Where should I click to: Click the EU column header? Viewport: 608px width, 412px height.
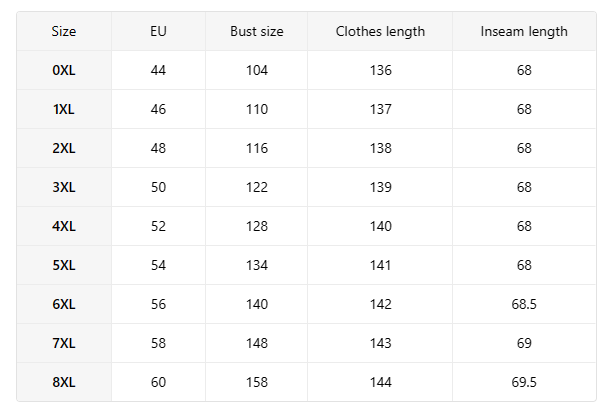point(158,31)
